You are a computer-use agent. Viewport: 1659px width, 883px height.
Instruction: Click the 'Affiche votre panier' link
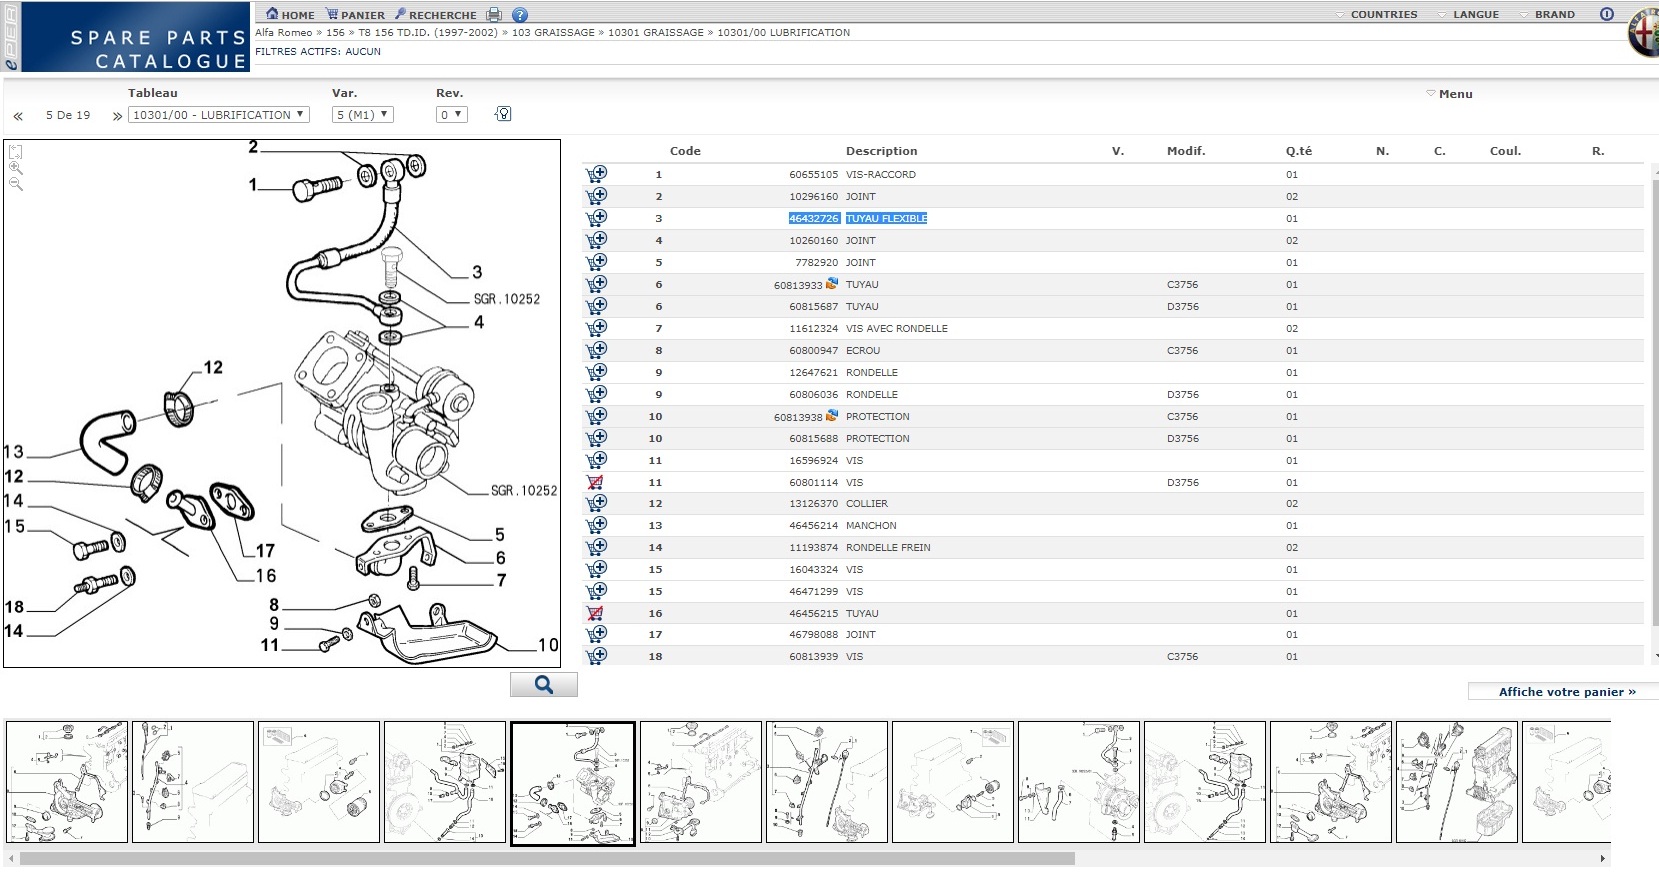[x=1566, y=691]
